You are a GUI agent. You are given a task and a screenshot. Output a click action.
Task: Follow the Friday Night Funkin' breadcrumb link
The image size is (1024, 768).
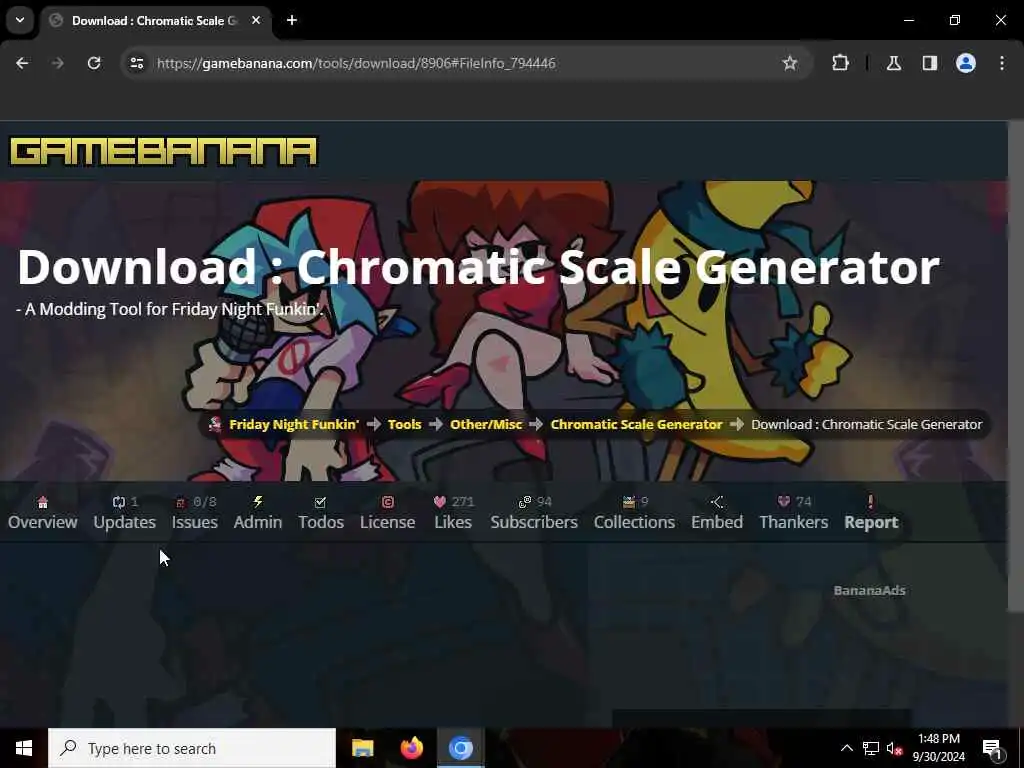(294, 424)
